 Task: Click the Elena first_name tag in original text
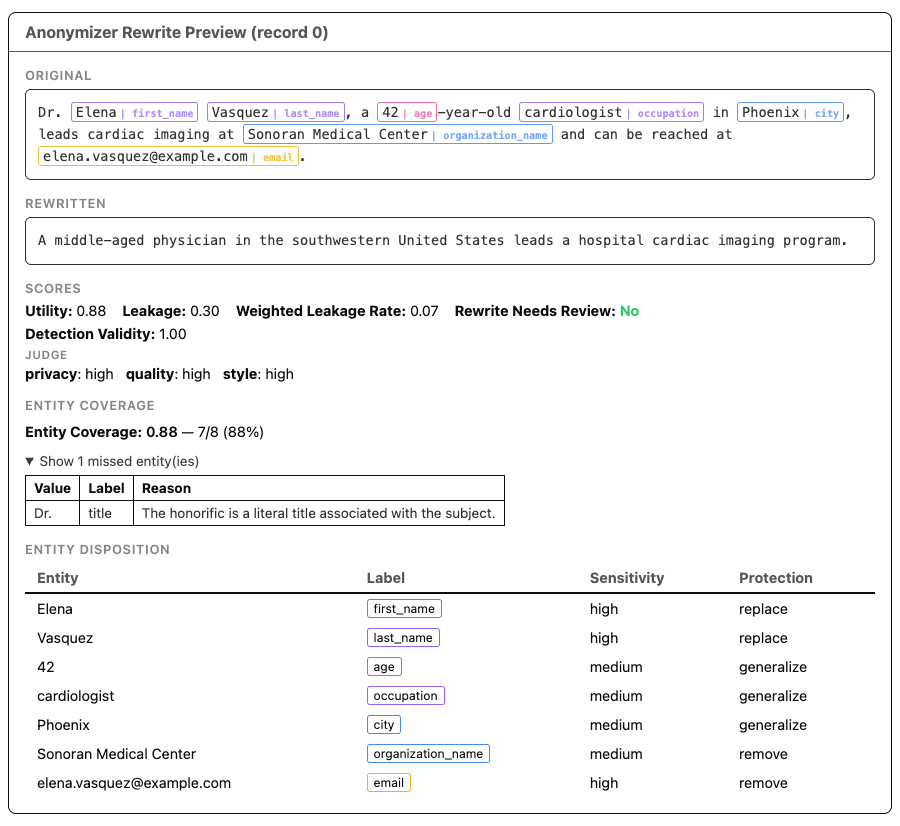tap(134, 113)
